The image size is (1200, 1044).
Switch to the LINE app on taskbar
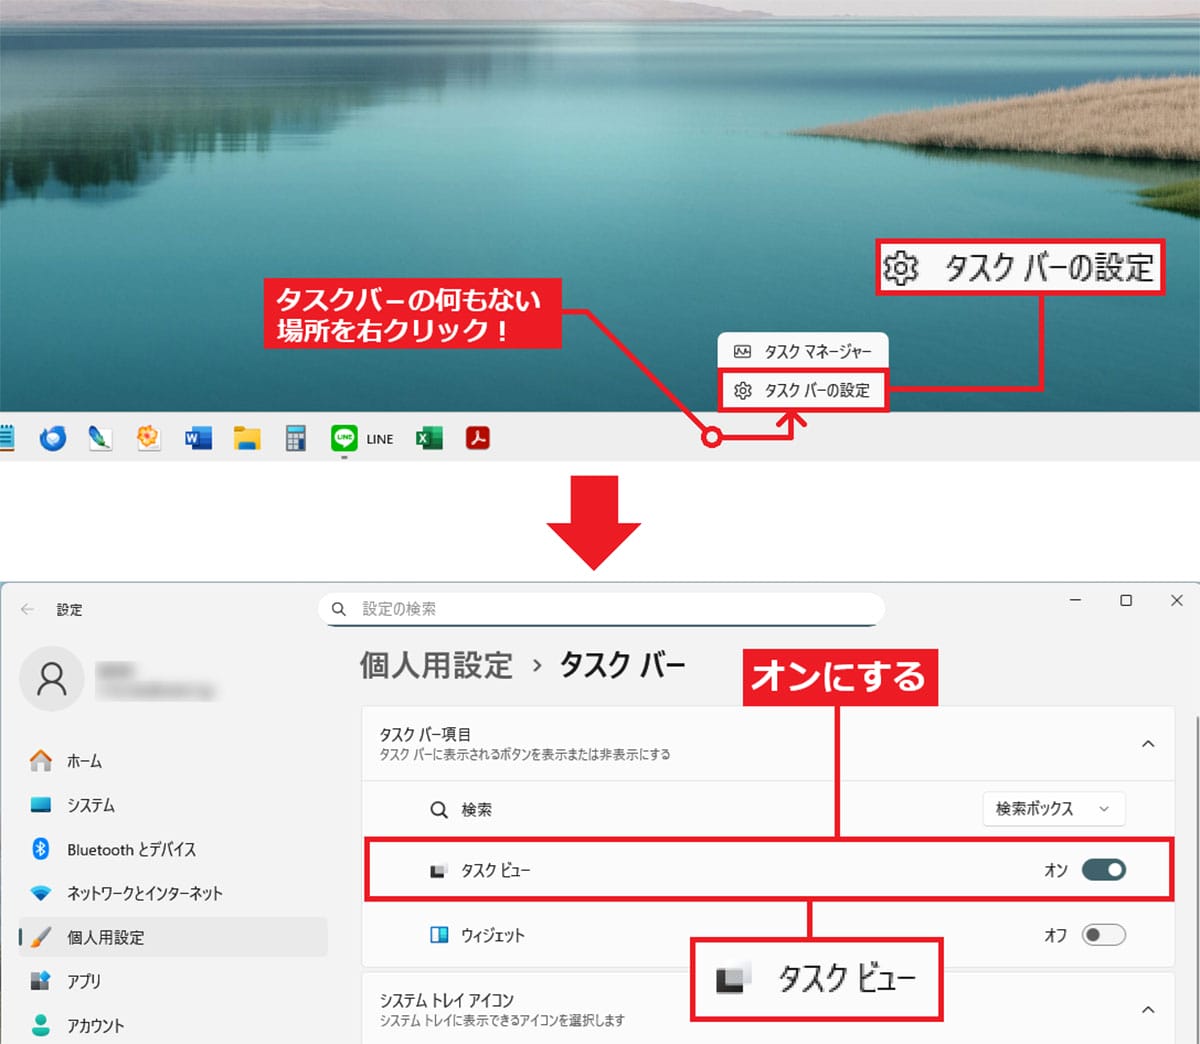[362, 438]
